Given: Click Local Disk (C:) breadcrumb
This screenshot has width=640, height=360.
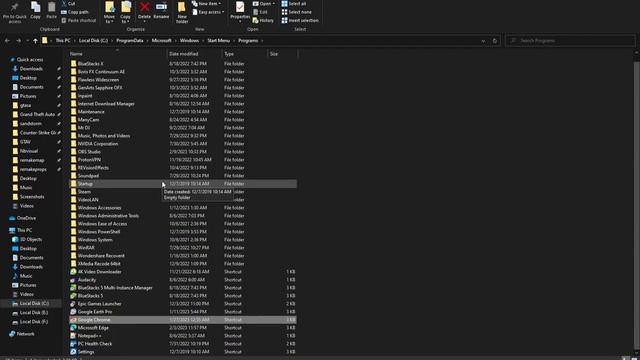Looking at the screenshot, I should coord(93,41).
